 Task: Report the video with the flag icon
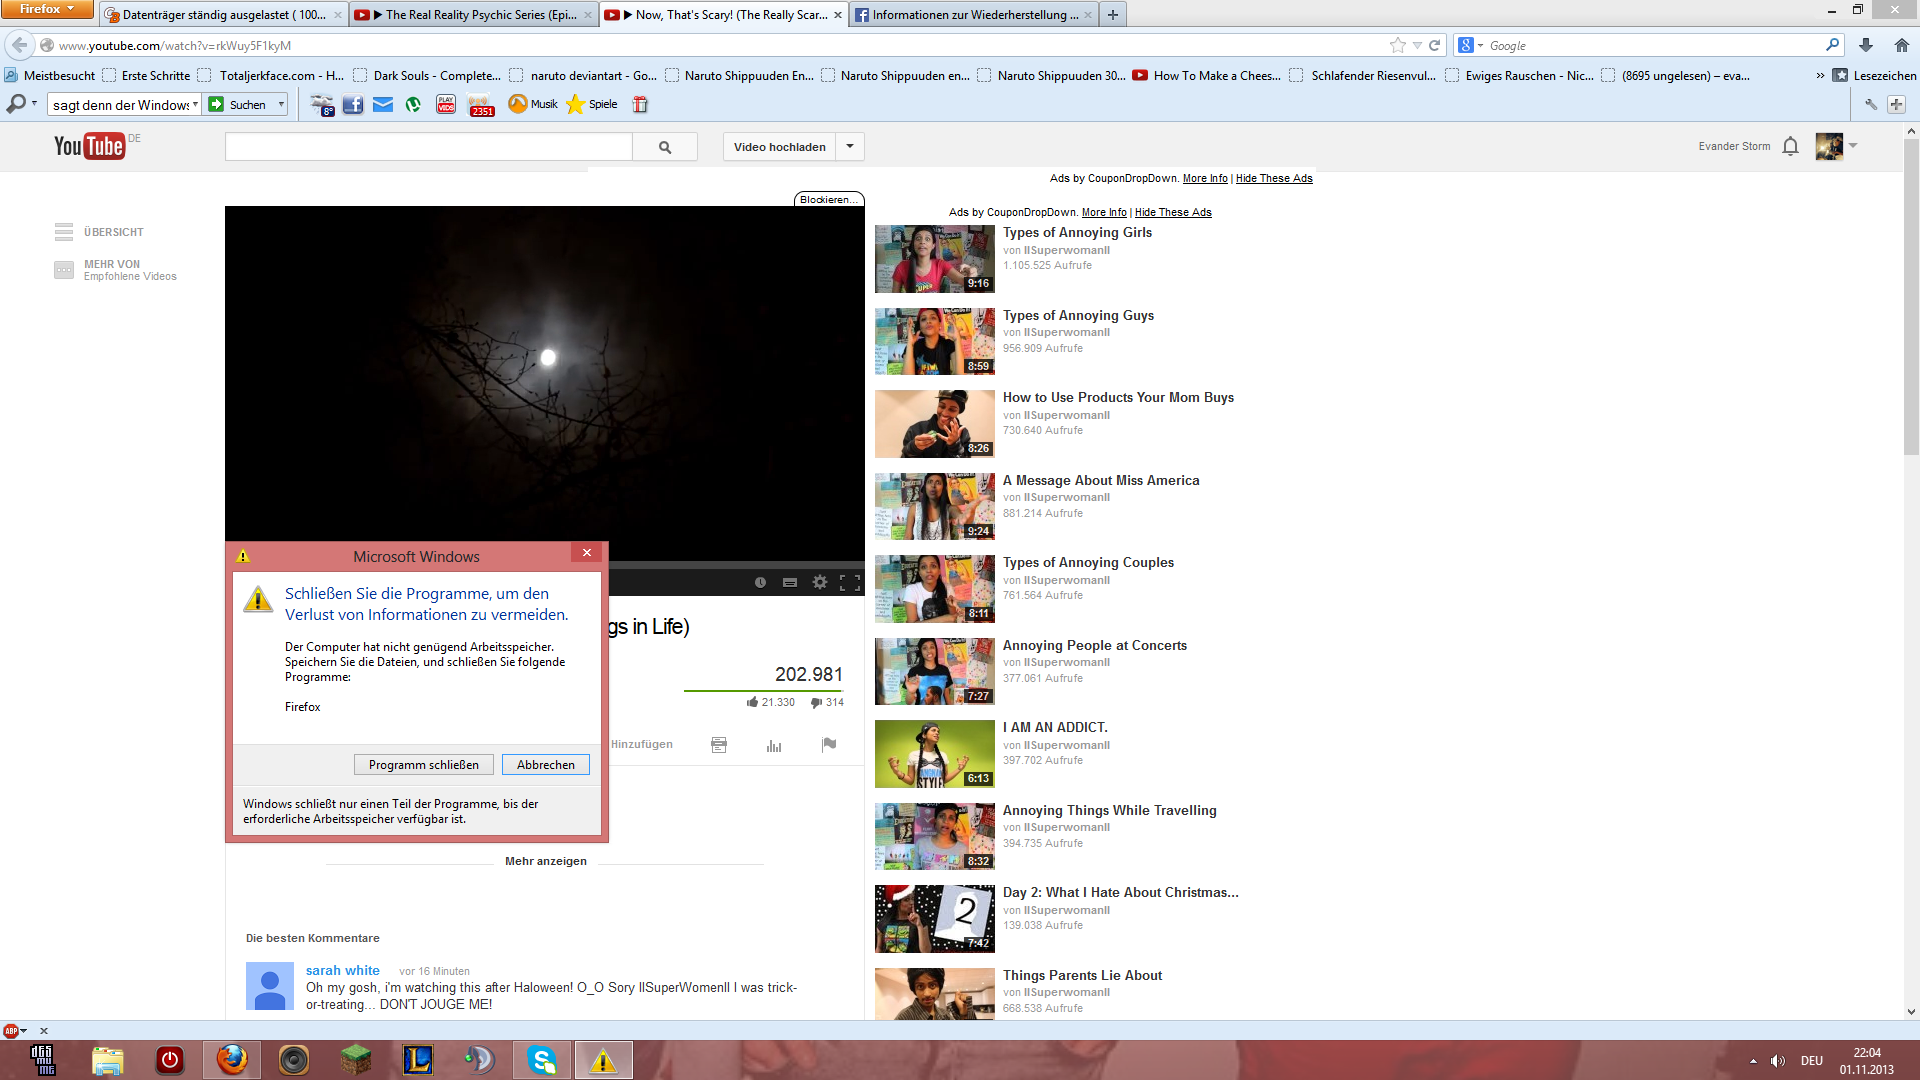[829, 744]
